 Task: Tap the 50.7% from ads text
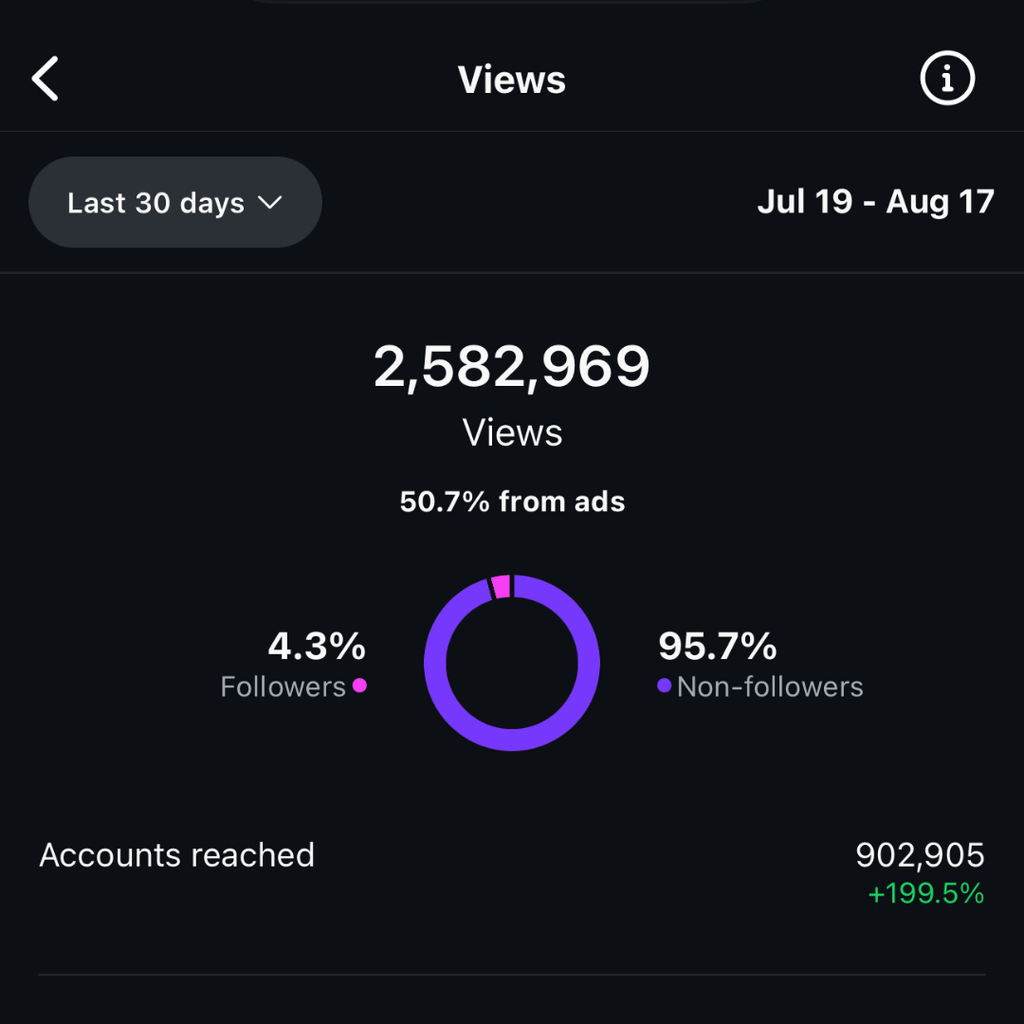coord(512,501)
